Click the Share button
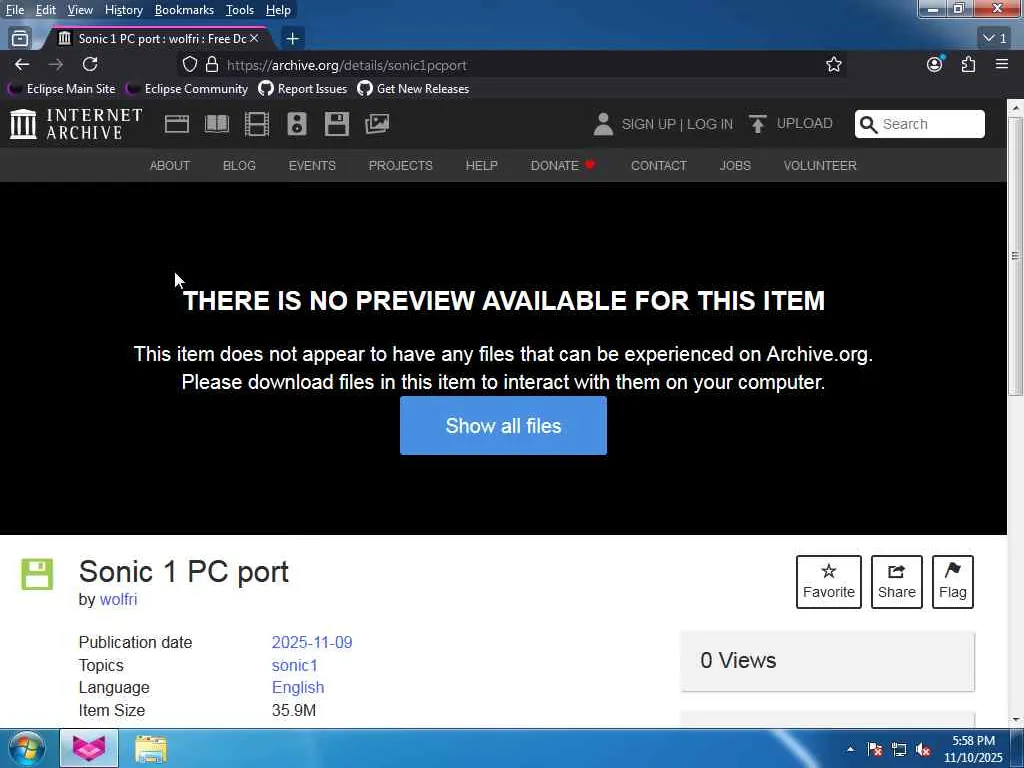The height and width of the screenshot is (768, 1024). point(897,582)
